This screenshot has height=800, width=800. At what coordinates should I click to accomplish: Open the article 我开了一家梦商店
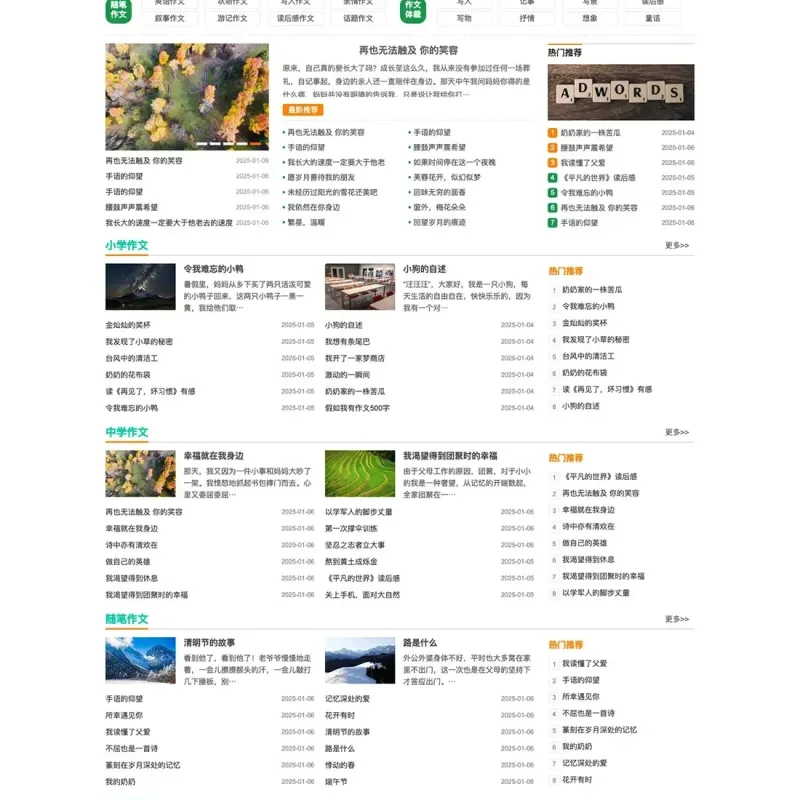355,358
